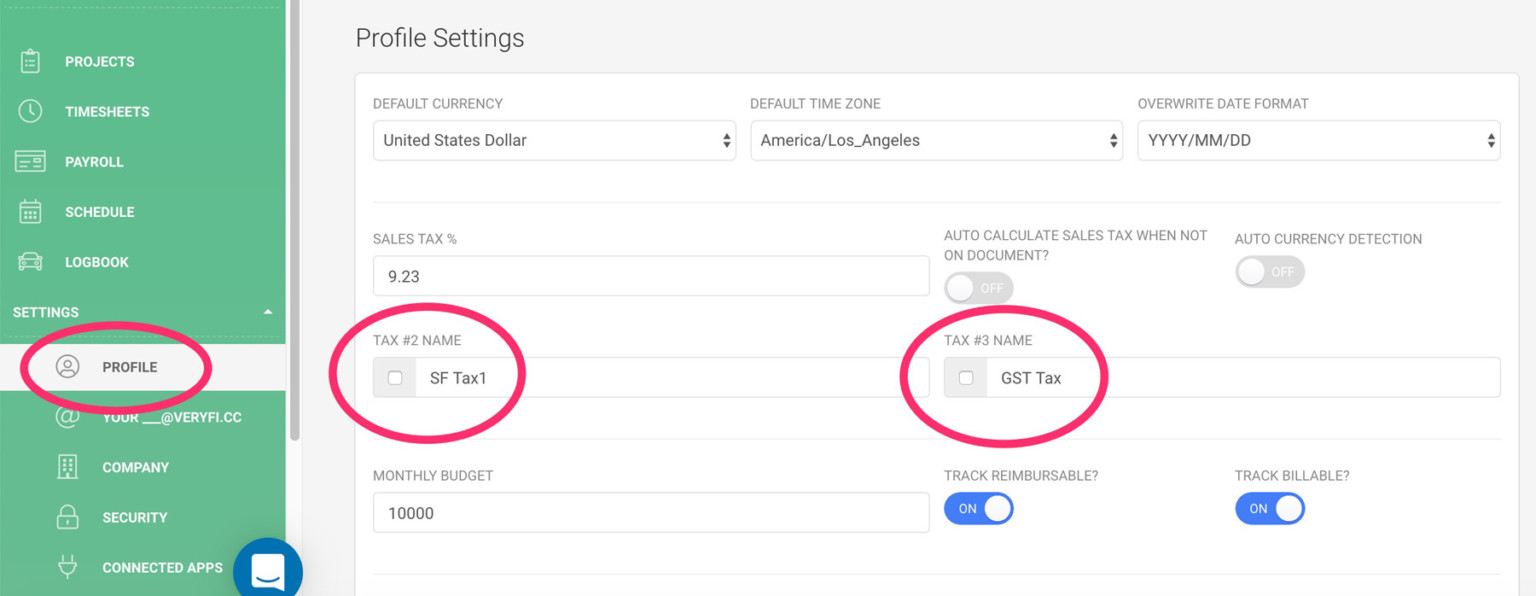
Task: Open the Overwrite Date Format dropdown
Action: (x=1319, y=140)
